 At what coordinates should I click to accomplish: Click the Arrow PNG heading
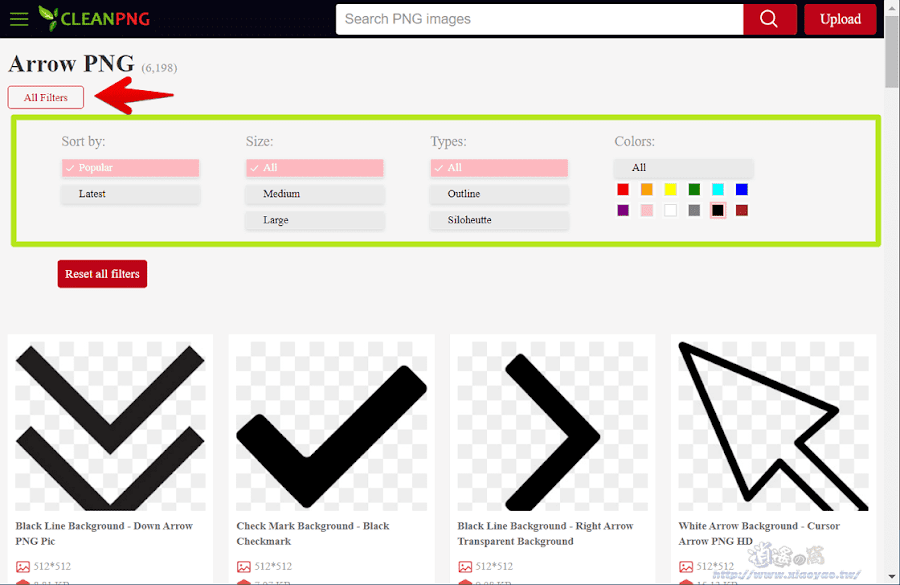(71, 64)
